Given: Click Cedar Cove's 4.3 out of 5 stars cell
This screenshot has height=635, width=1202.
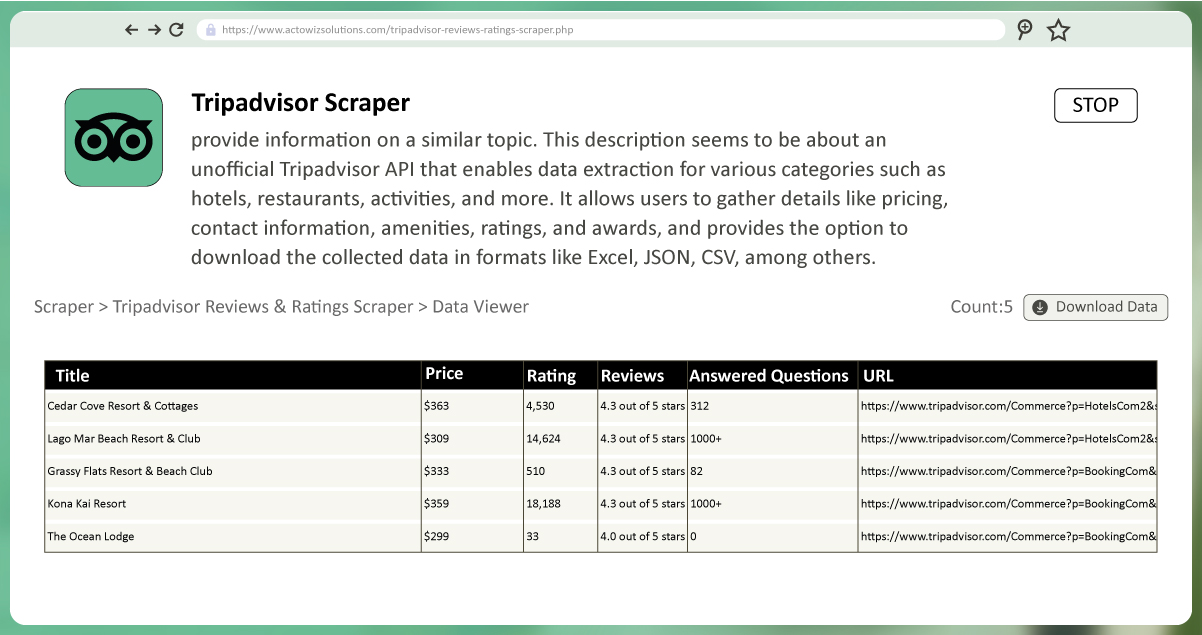Looking at the screenshot, I should (x=642, y=406).
